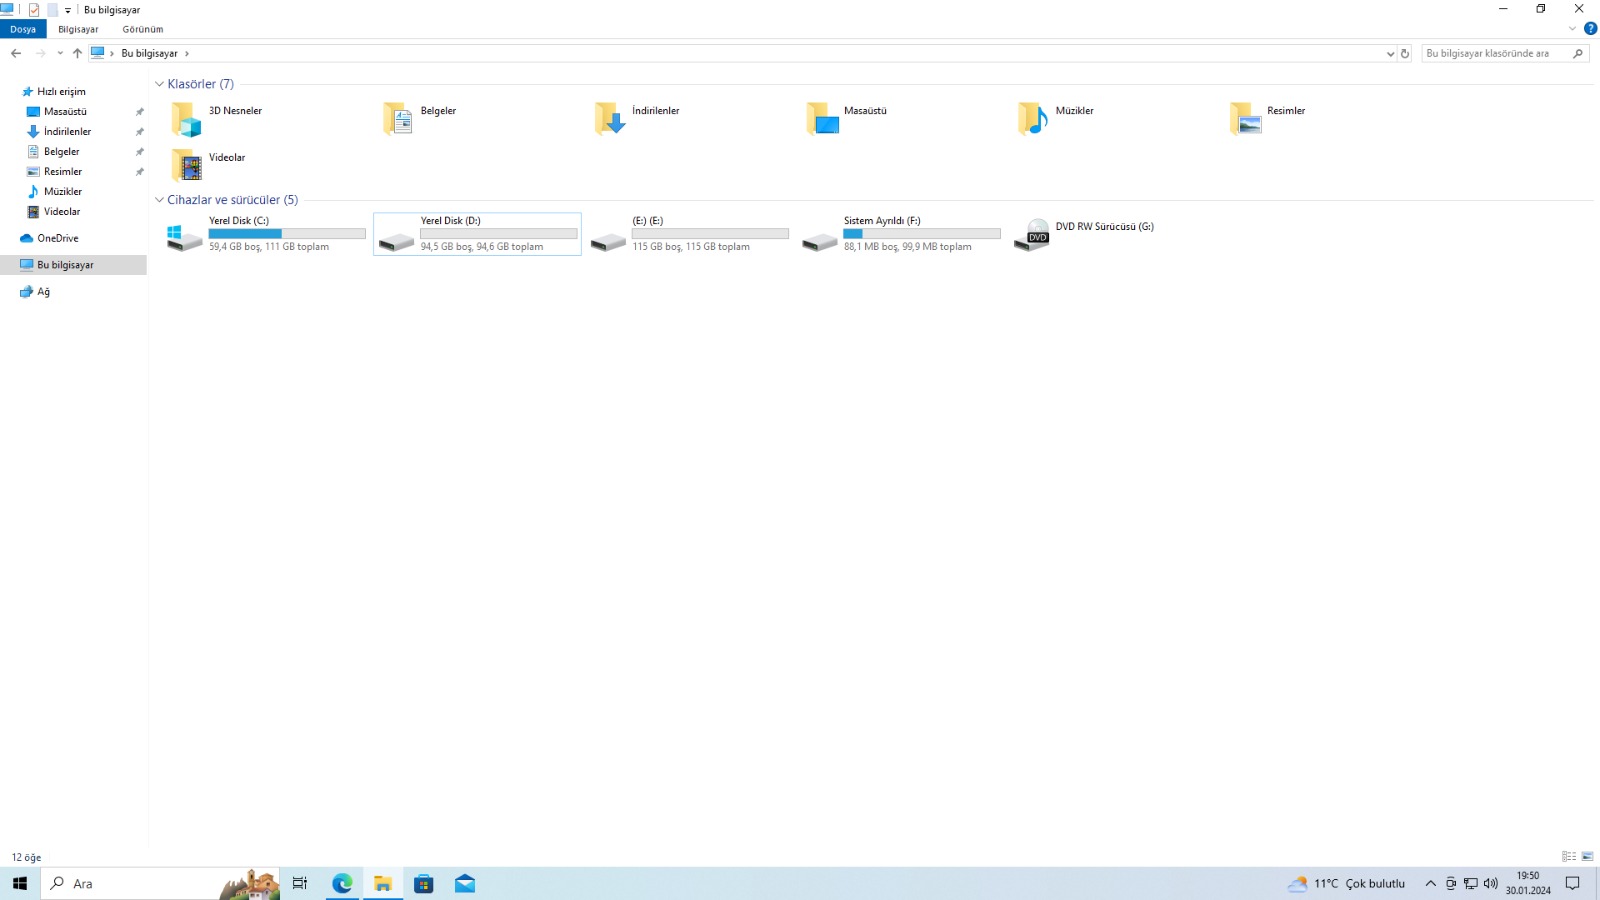1600x900 pixels.
Task: Open Belgeler in the navigation pane
Action: click(62, 152)
